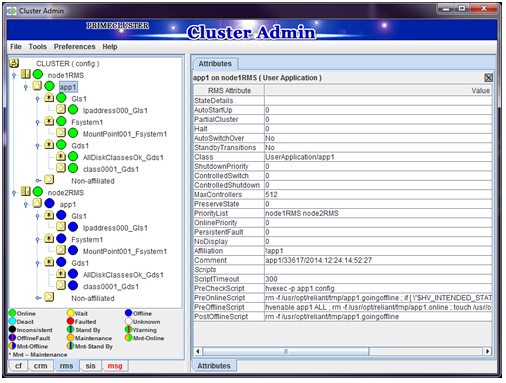Open the Tools menu
The width and height of the screenshot is (506, 383).
(38, 47)
